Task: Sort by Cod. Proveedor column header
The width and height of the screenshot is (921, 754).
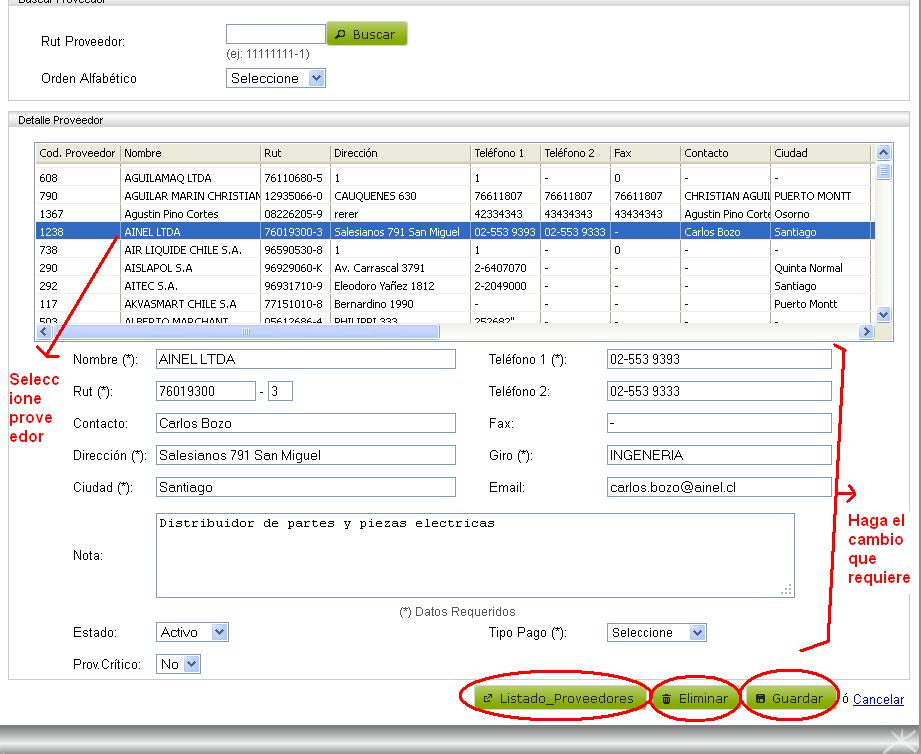Action: [78, 153]
